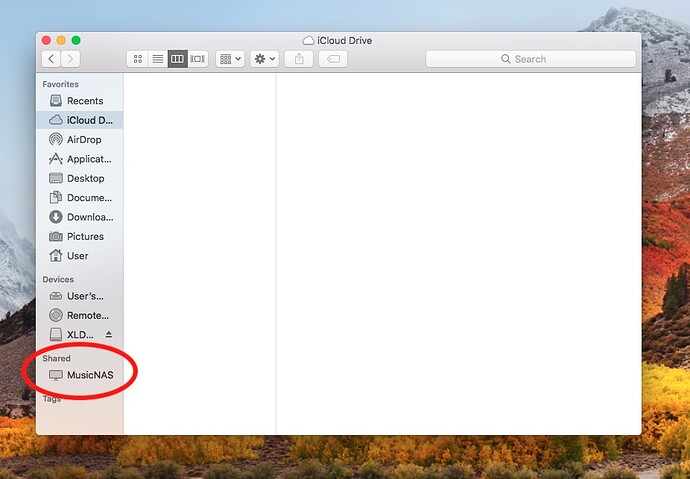Select iCloud Drive in sidebar
Image resolution: width=690 pixels, height=479 pixels.
[x=80, y=120]
